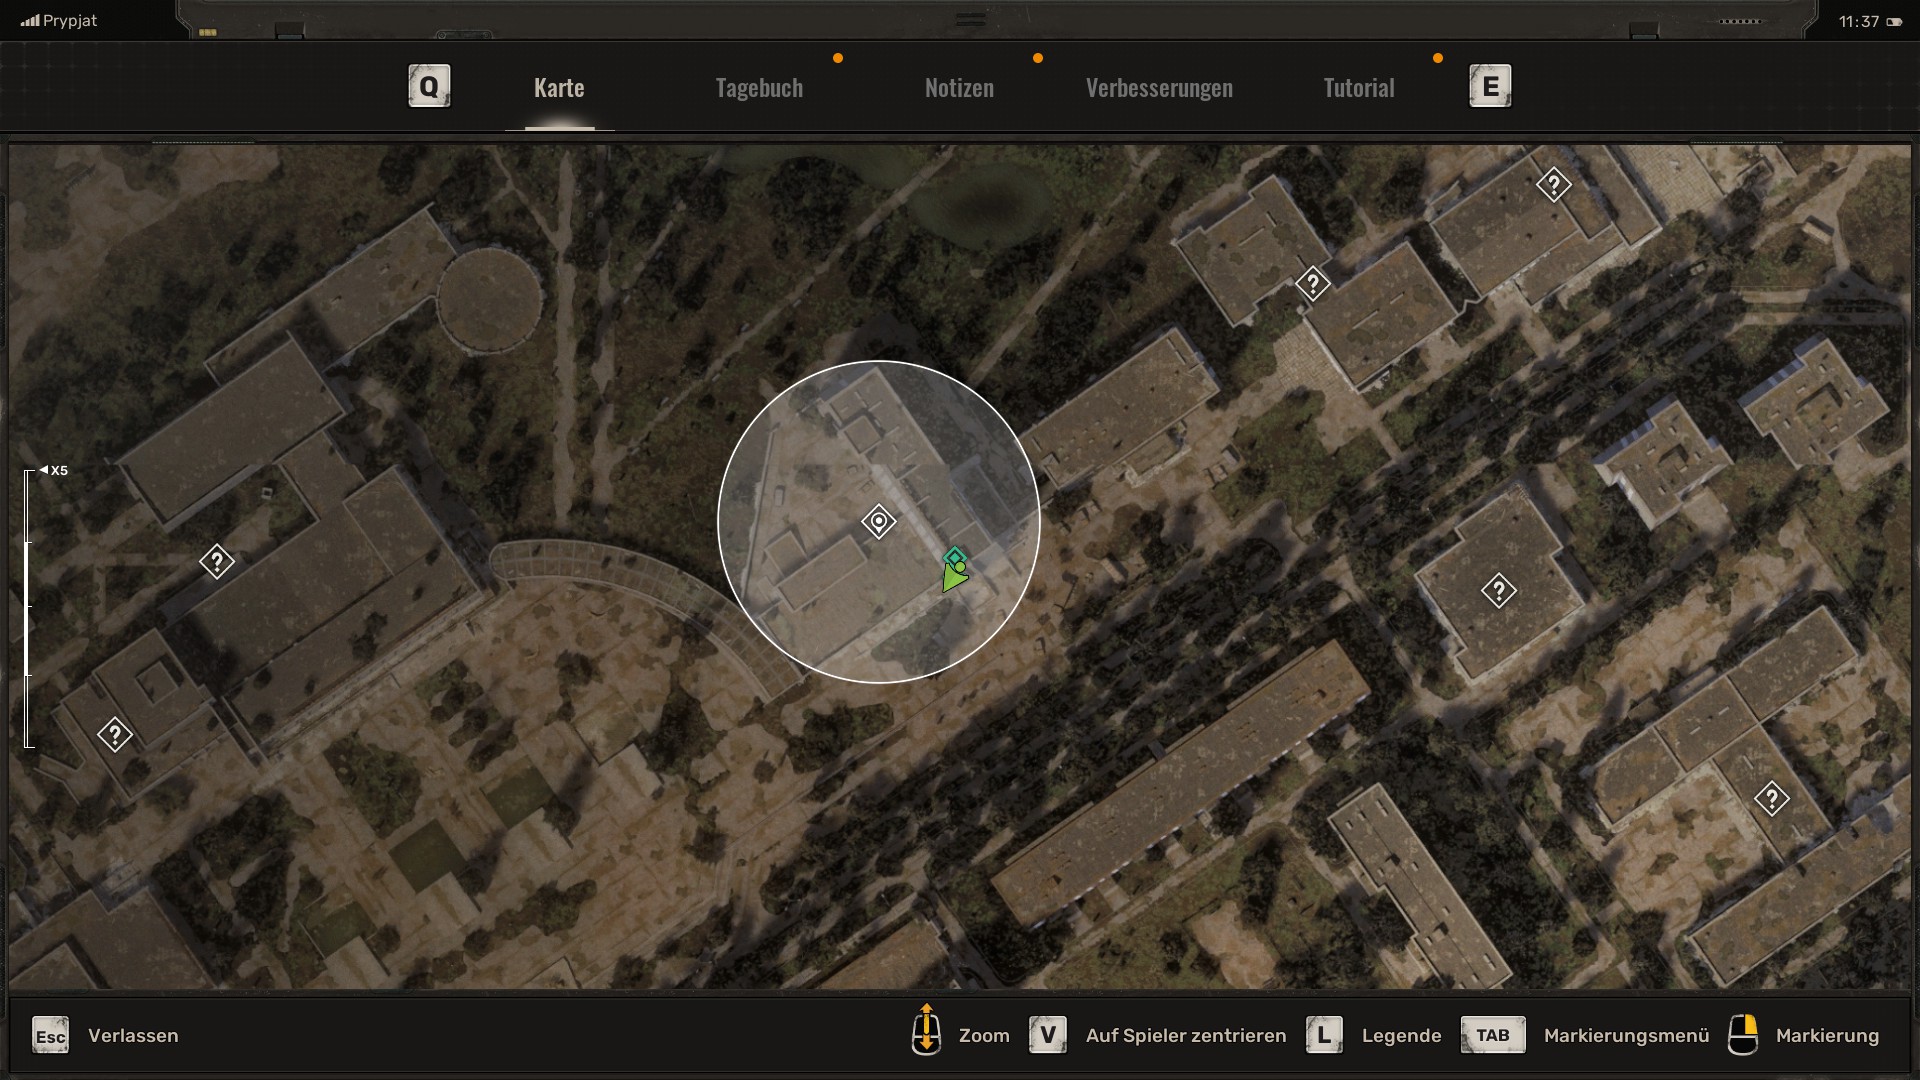The image size is (1920, 1080).
Task: Select the question marker on the square right building
Action: 1498,591
